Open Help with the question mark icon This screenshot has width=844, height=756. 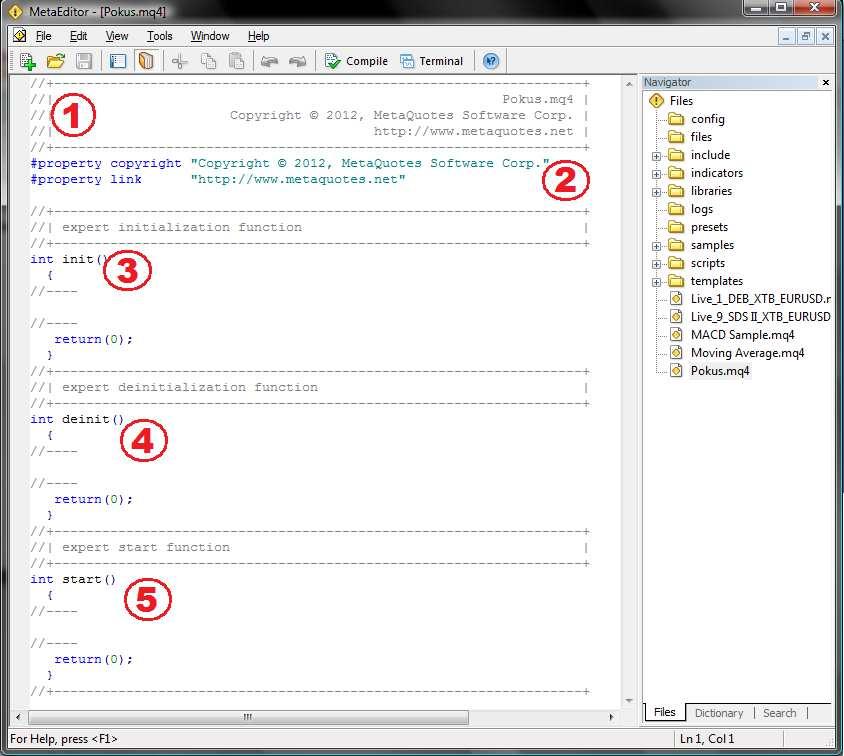pyautogui.click(x=491, y=61)
